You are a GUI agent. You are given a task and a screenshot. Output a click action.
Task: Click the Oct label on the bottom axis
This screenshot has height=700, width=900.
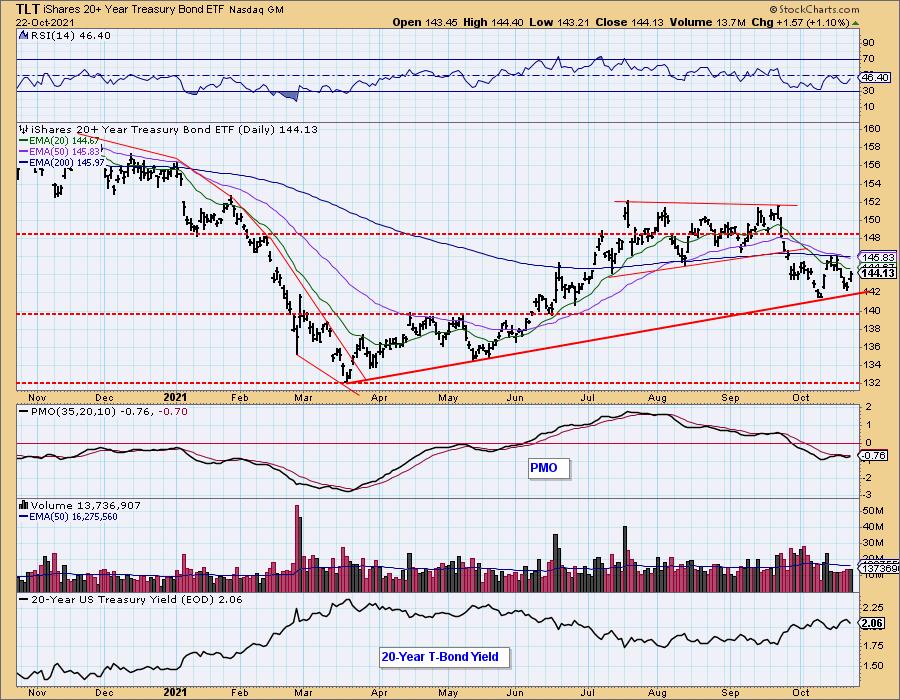(x=801, y=692)
